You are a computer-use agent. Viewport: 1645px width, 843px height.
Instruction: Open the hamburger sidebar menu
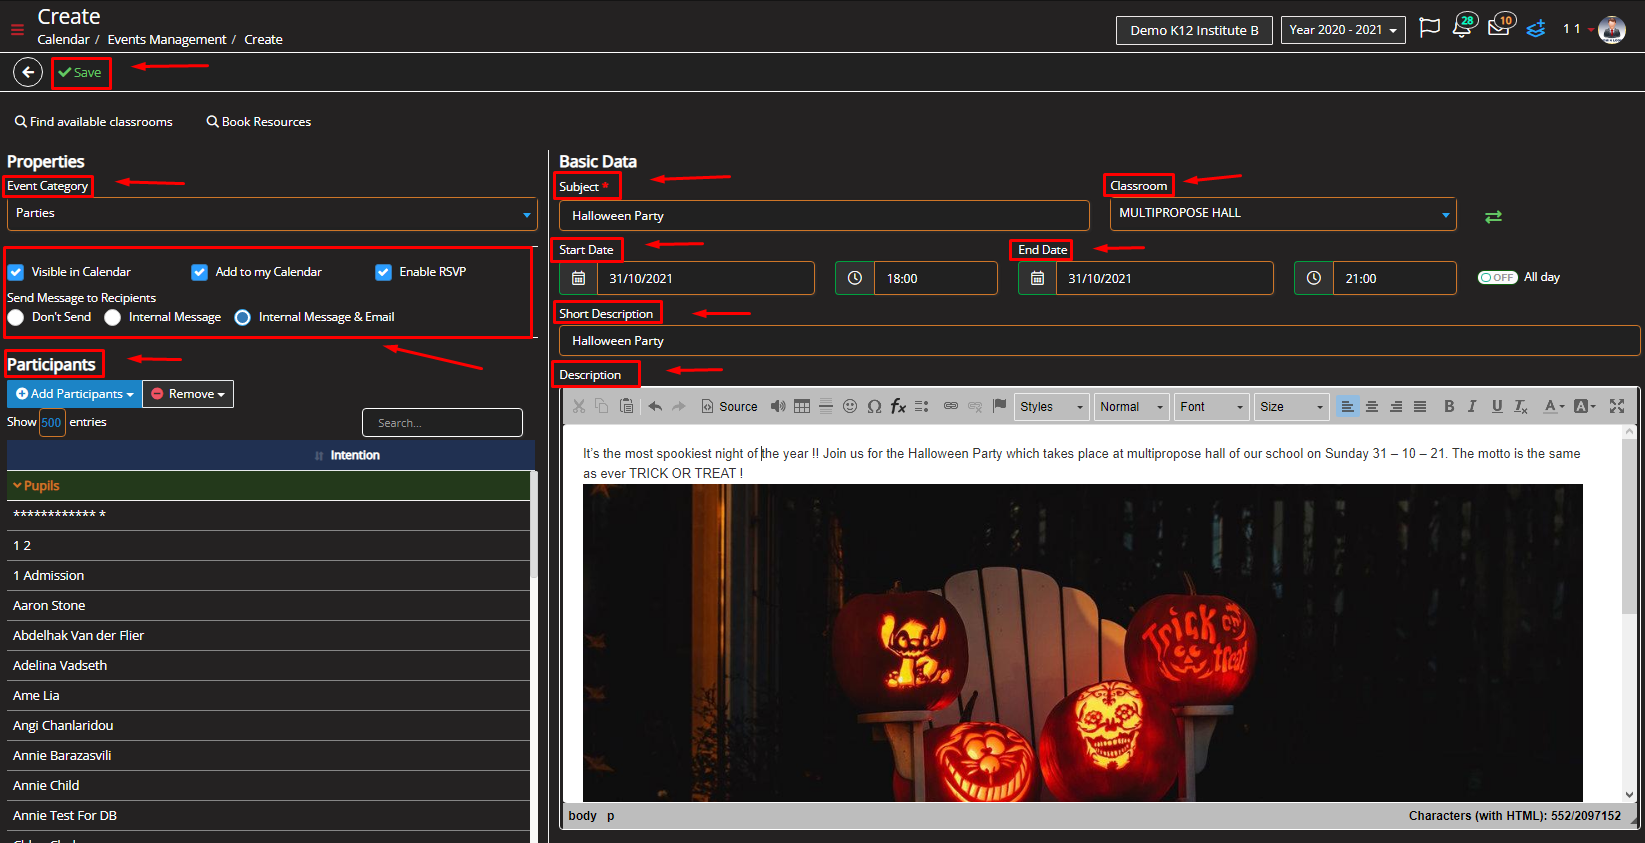[17, 29]
